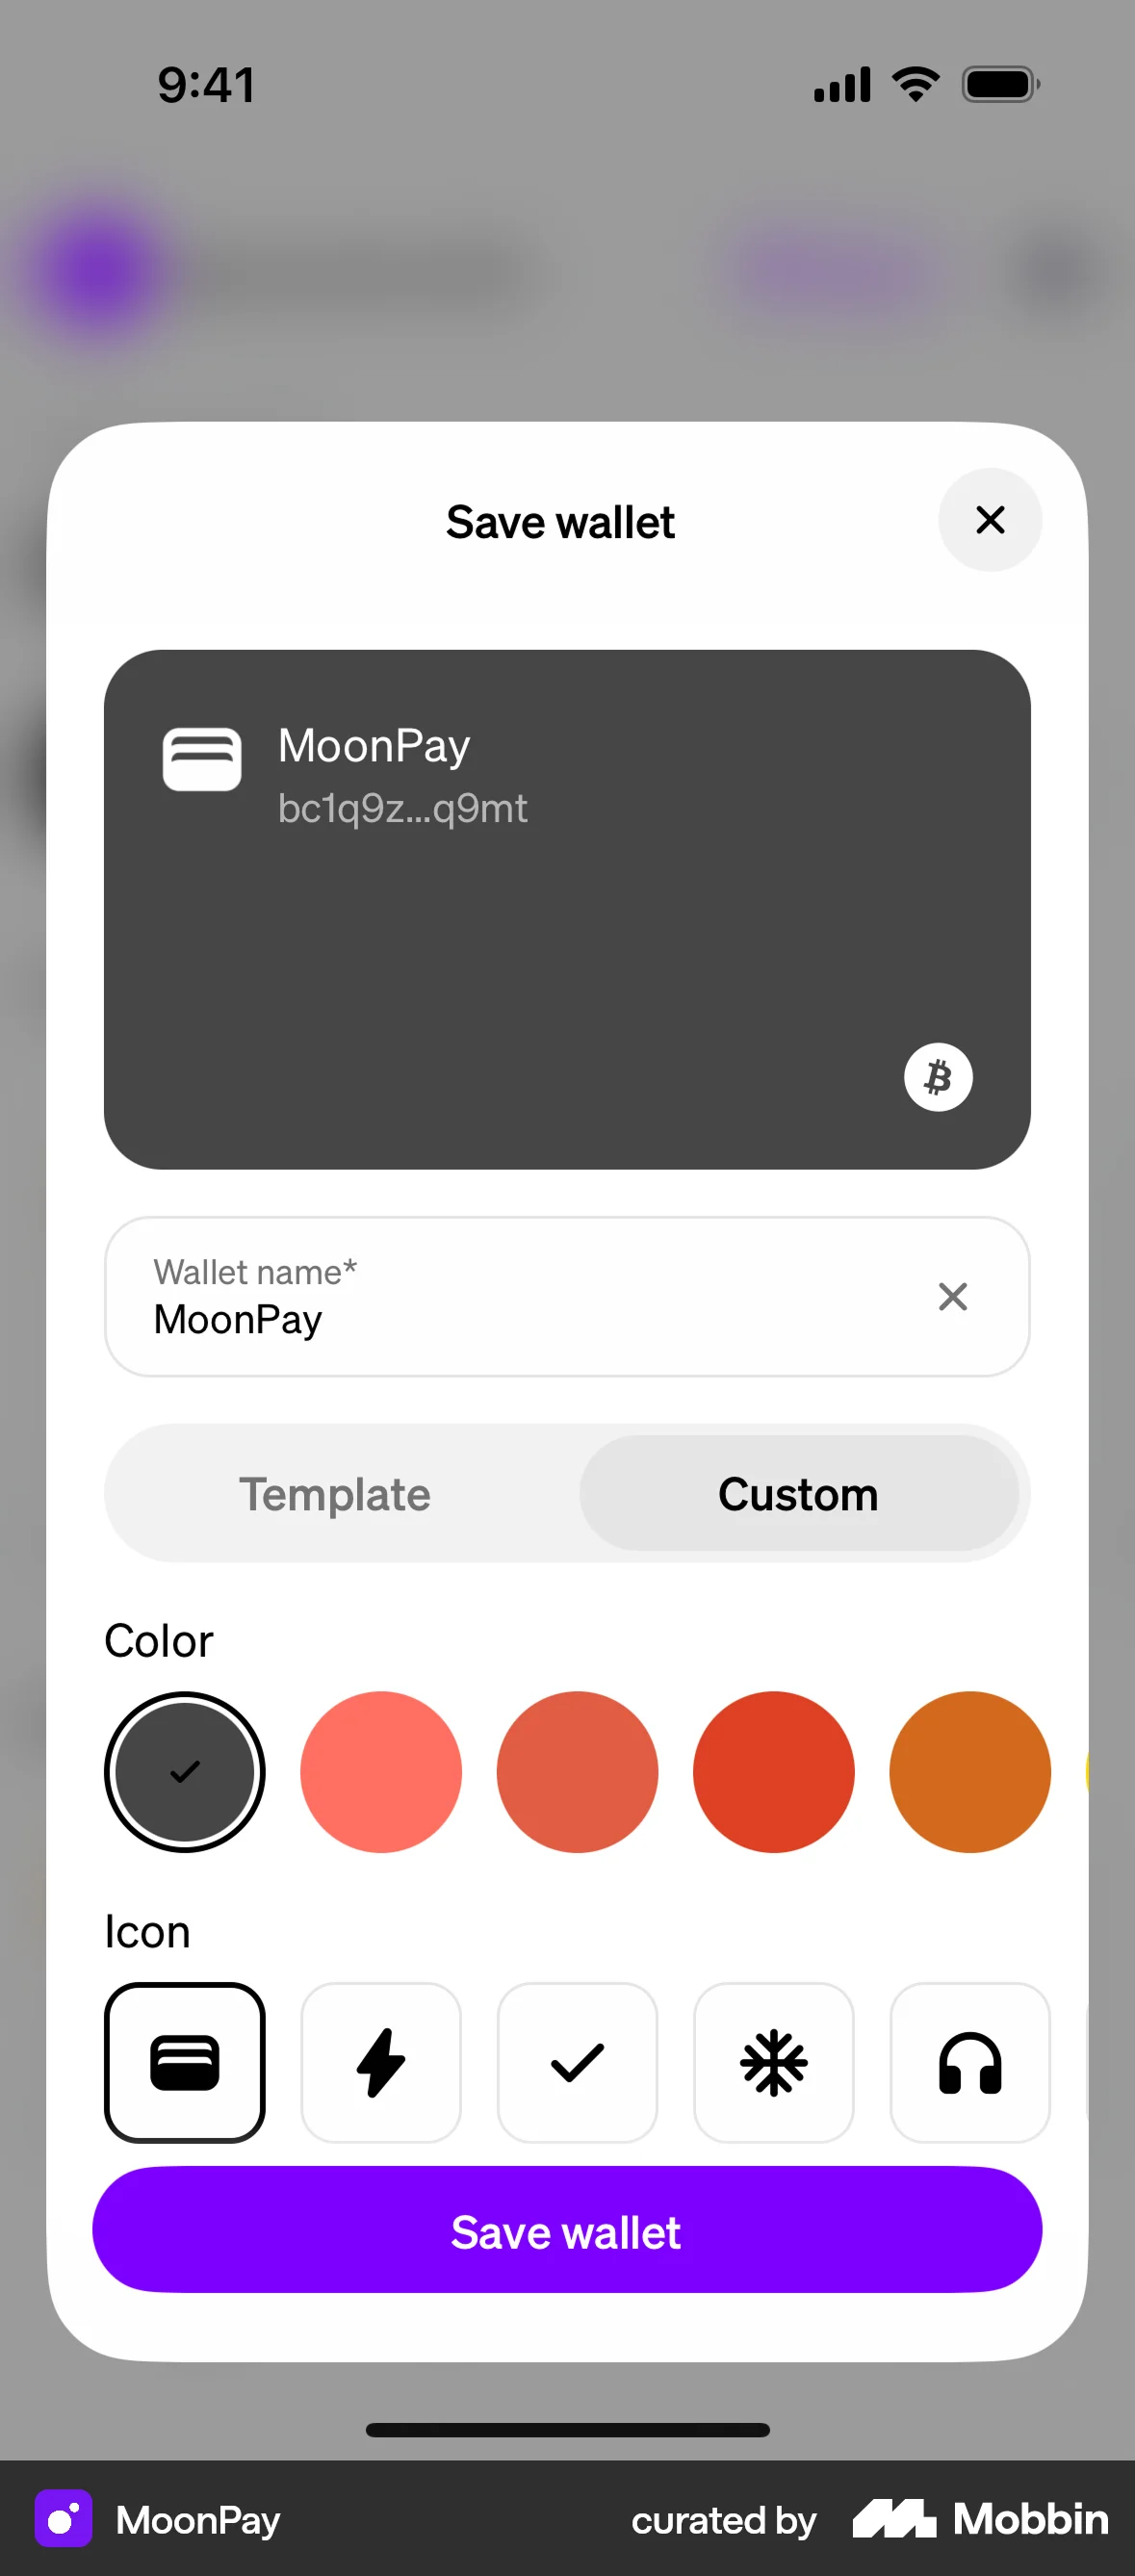Choose the bright red color circle
The height and width of the screenshot is (2576, 1135).
click(774, 1771)
